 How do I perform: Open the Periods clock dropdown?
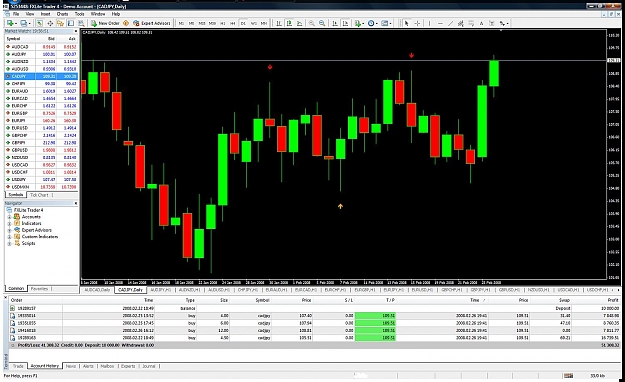(x=373, y=23)
